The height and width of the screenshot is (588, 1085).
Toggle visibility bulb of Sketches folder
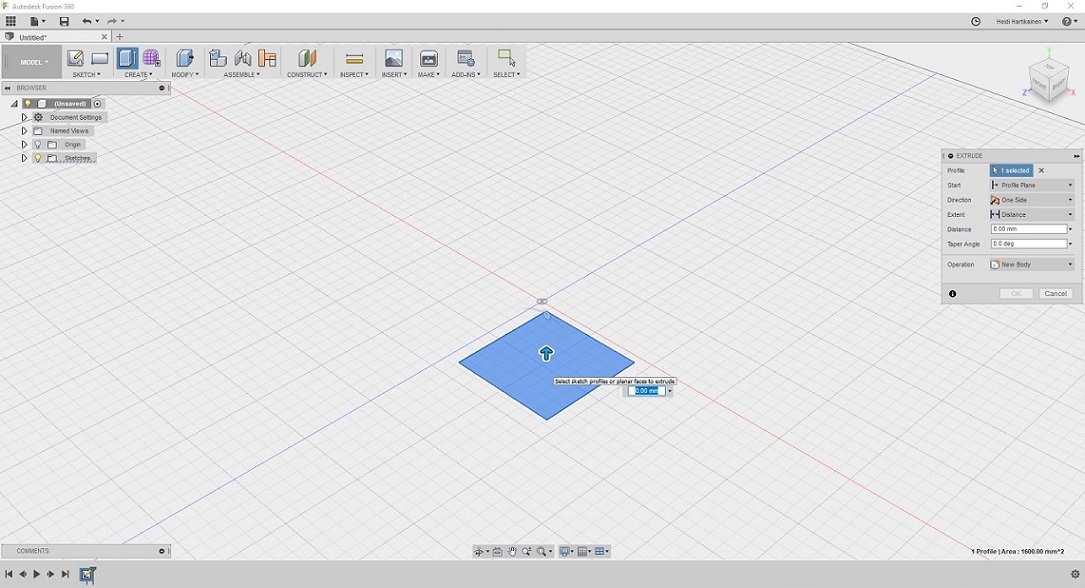(x=38, y=158)
